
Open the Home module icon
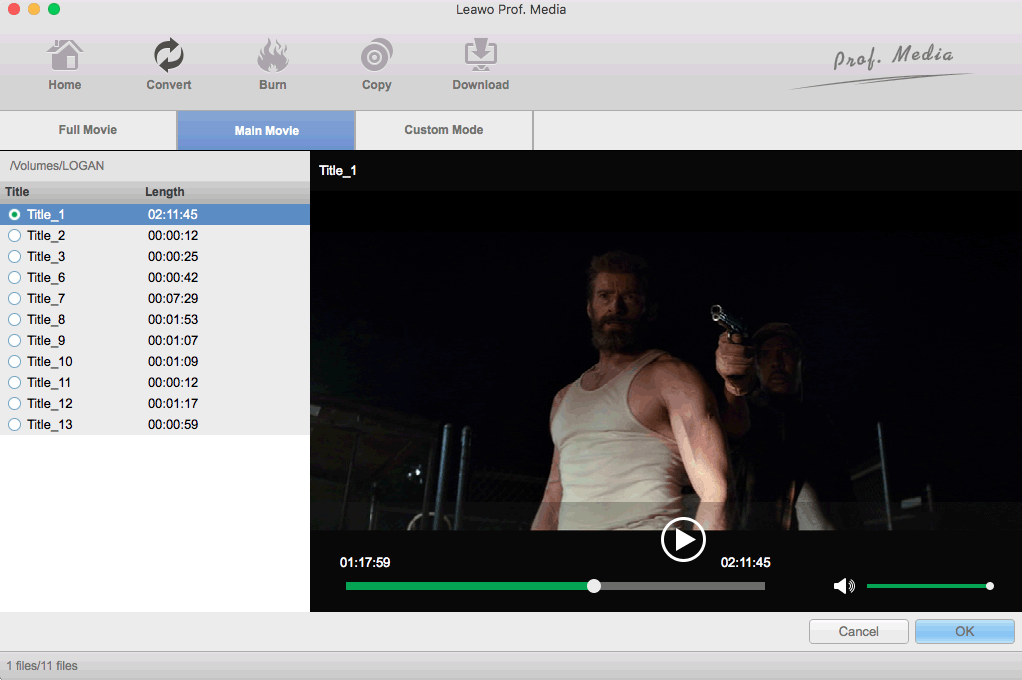click(65, 56)
